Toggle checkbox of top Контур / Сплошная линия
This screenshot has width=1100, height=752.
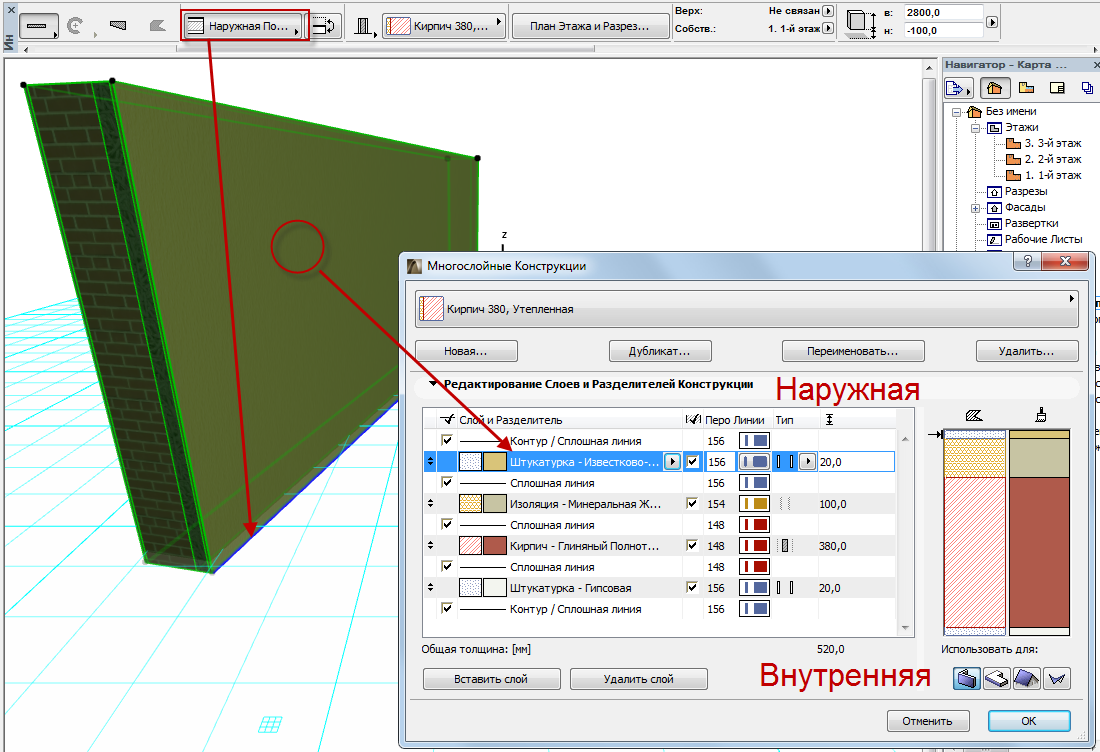click(x=447, y=440)
